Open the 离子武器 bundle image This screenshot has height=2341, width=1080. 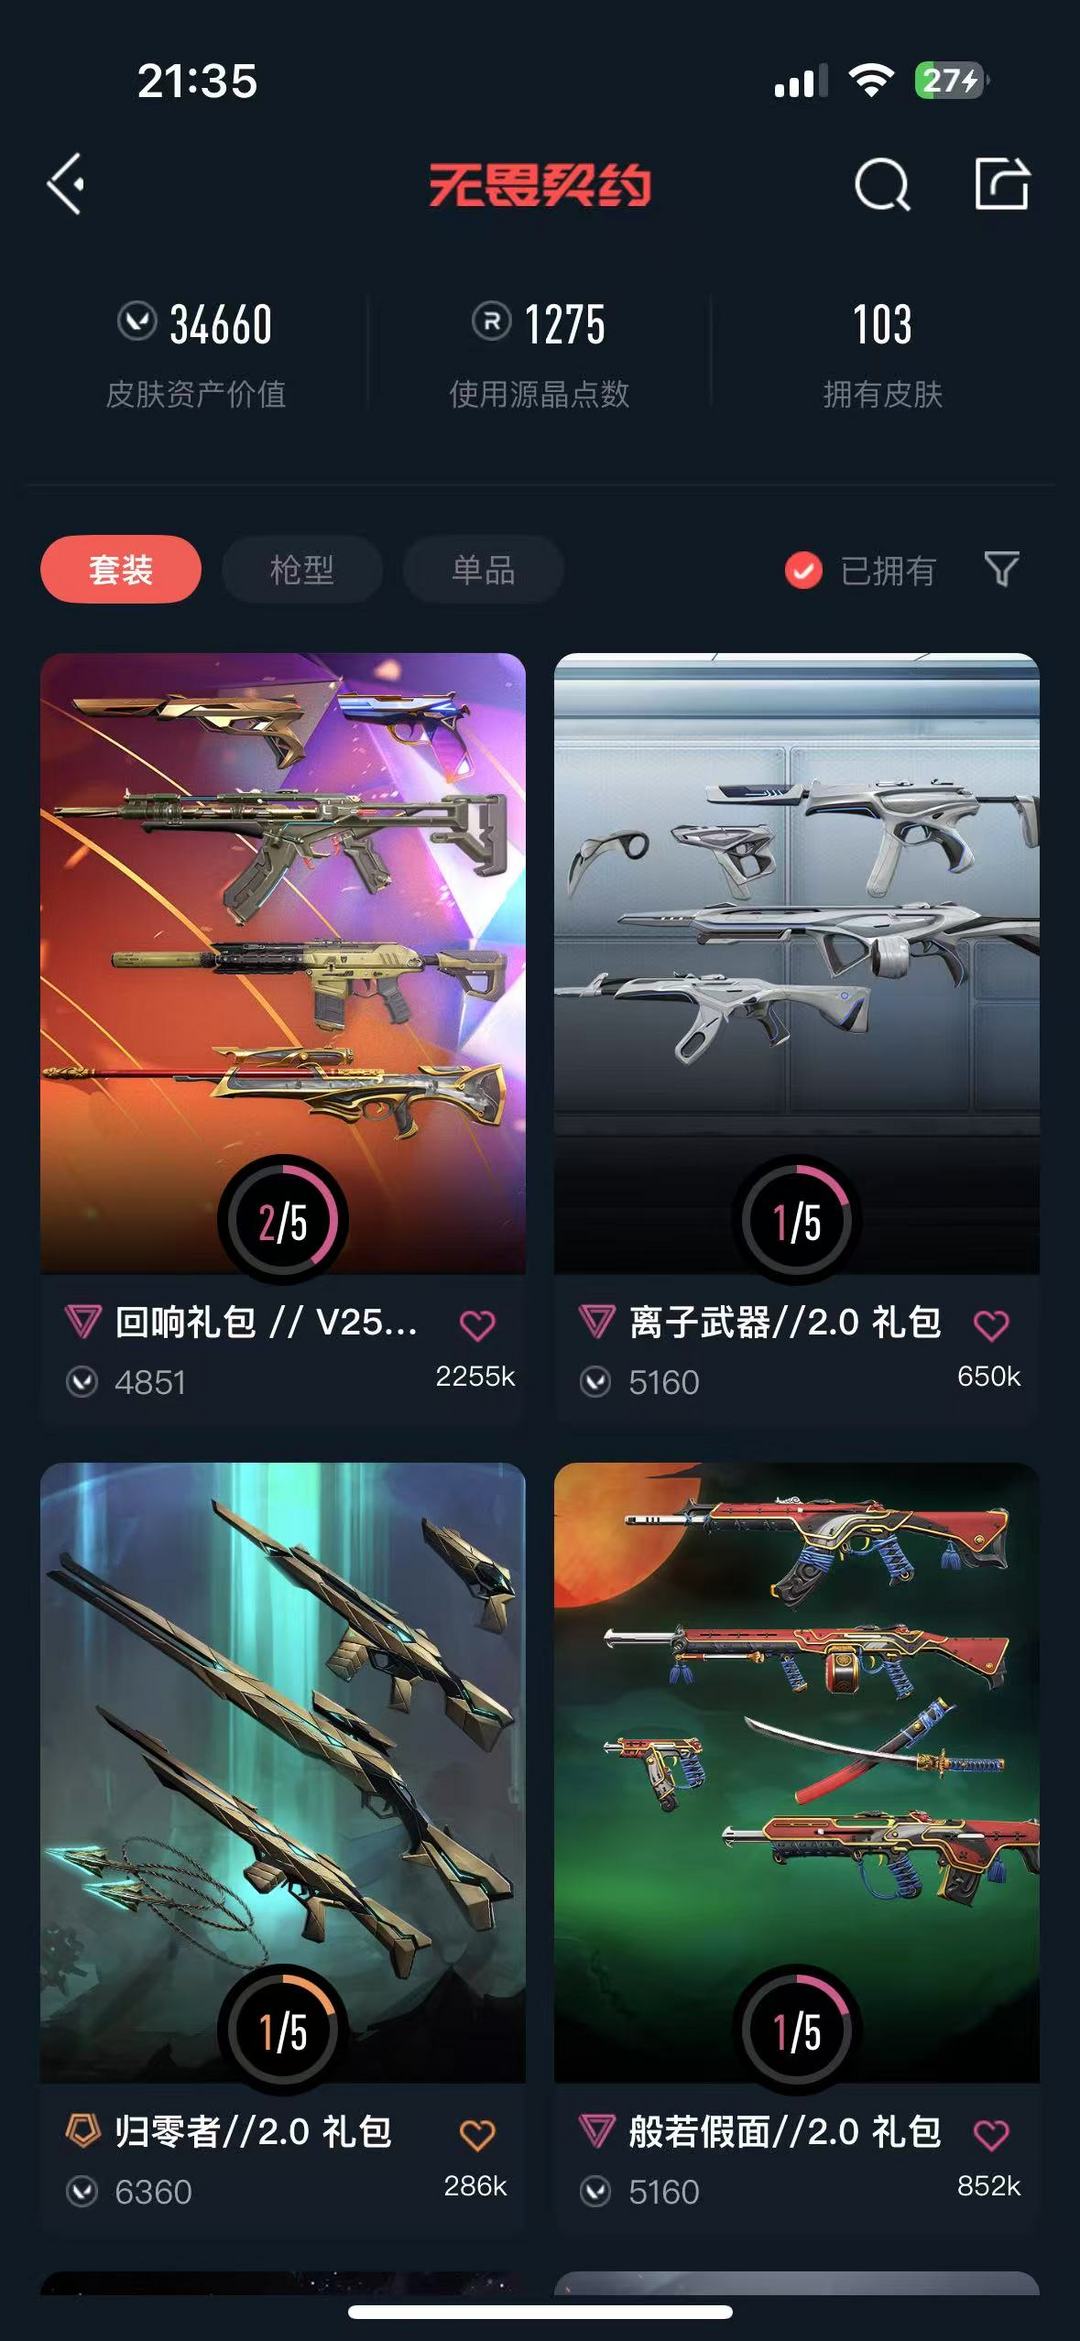tap(797, 963)
